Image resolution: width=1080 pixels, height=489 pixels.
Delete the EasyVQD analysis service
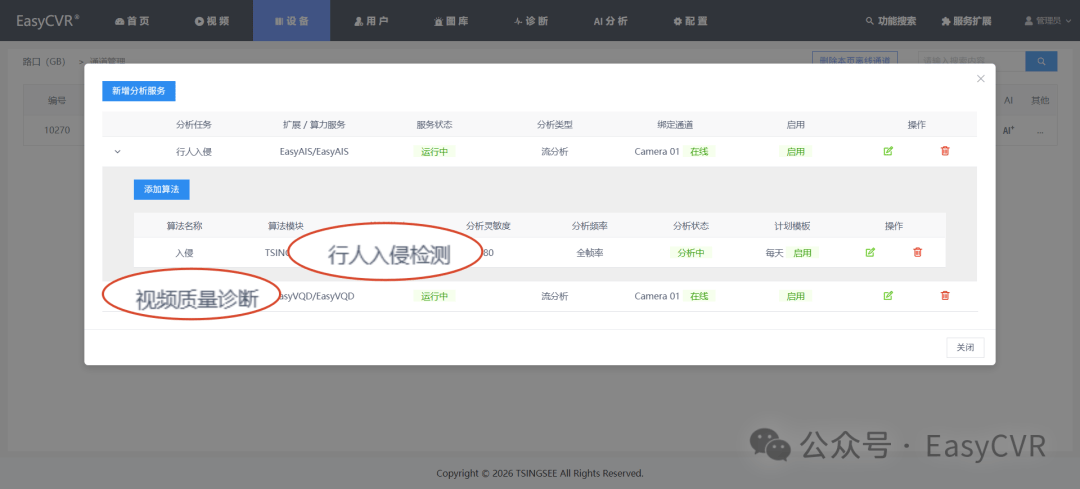click(x=945, y=295)
